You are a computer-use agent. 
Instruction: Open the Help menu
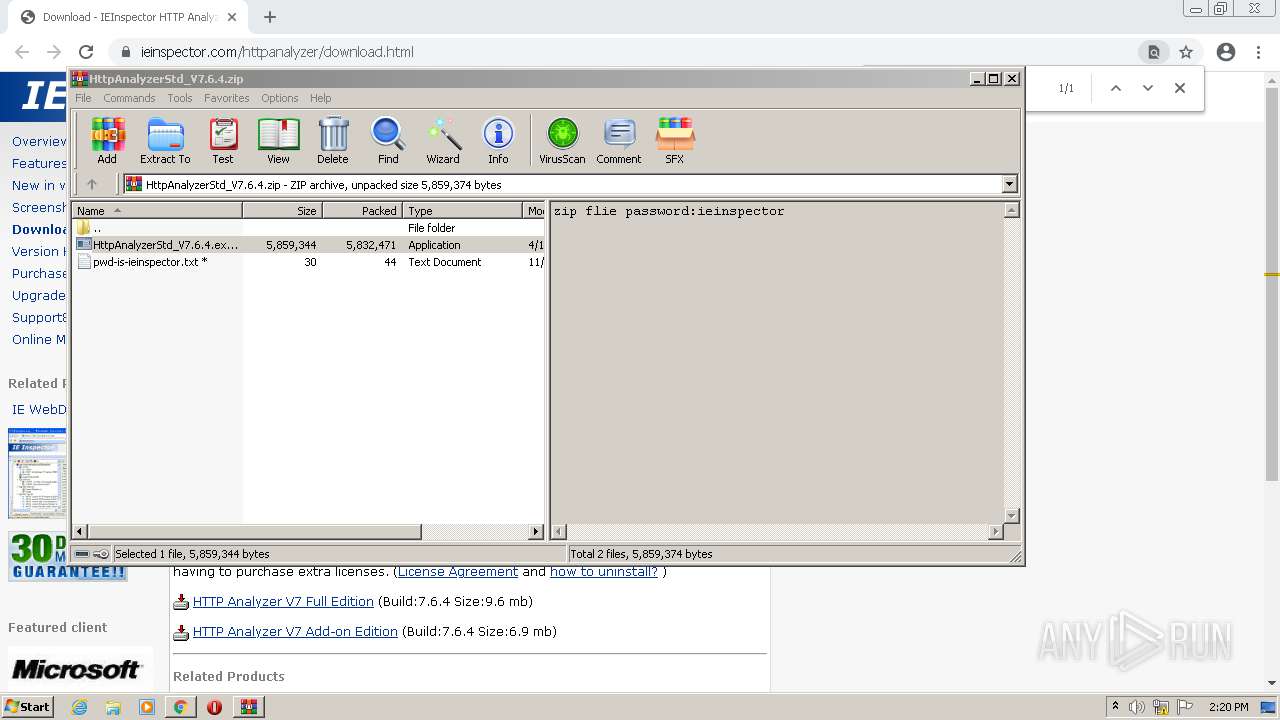pos(320,98)
